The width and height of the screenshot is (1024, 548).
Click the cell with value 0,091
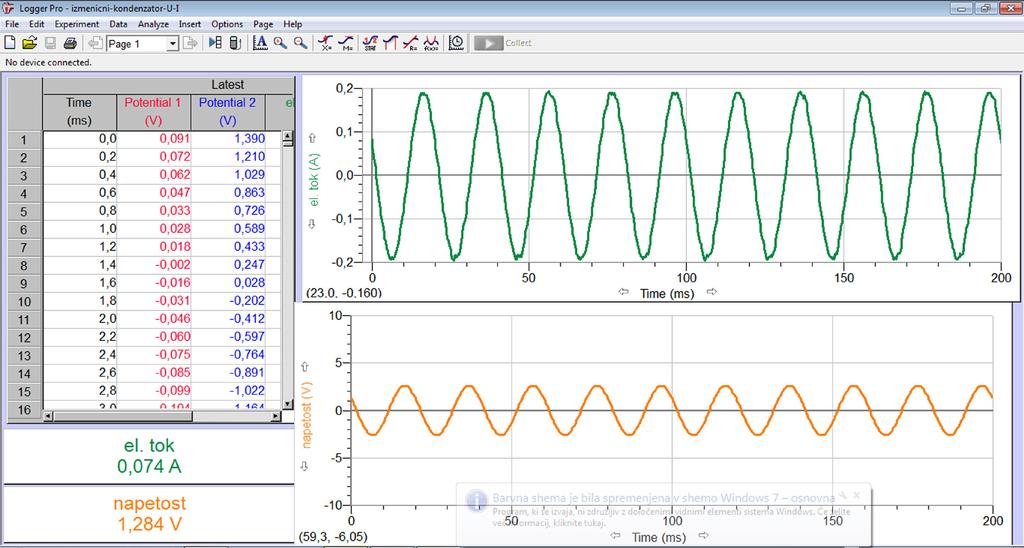[x=153, y=139]
